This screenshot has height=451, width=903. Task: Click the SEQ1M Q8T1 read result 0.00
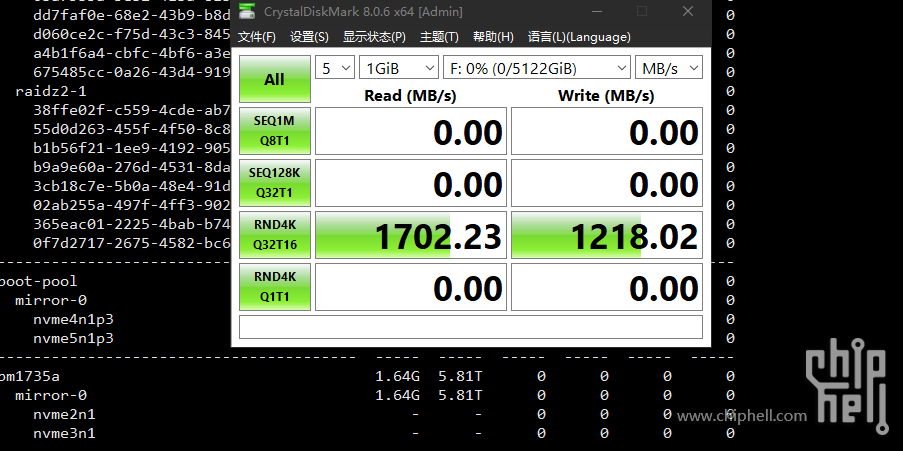(x=411, y=131)
